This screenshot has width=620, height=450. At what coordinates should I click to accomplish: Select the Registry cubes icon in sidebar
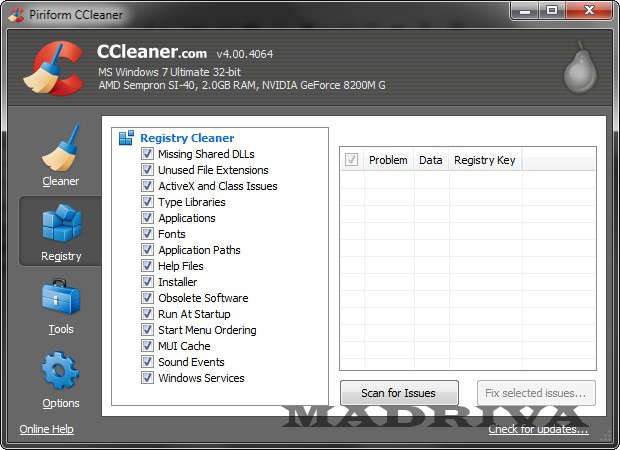pos(61,223)
